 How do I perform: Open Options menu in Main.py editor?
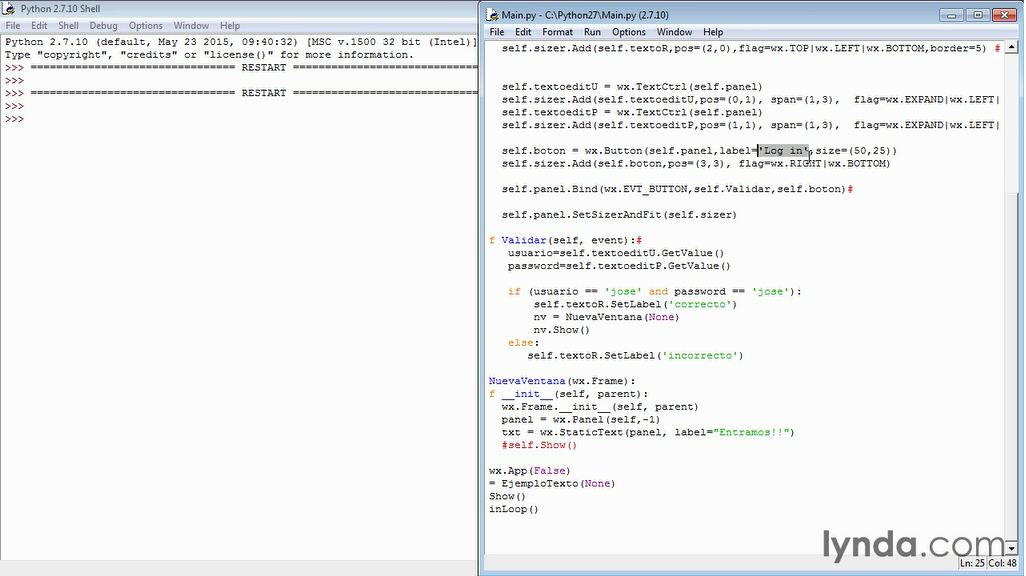(629, 32)
